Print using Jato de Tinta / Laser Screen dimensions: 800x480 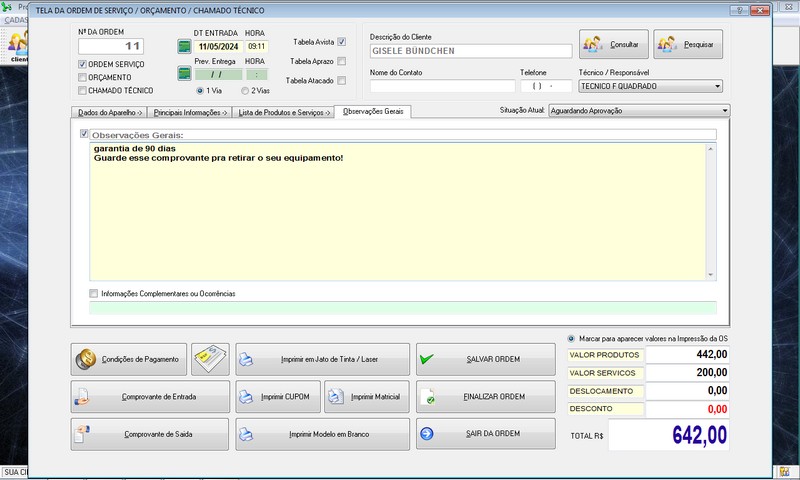click(322, 360)
